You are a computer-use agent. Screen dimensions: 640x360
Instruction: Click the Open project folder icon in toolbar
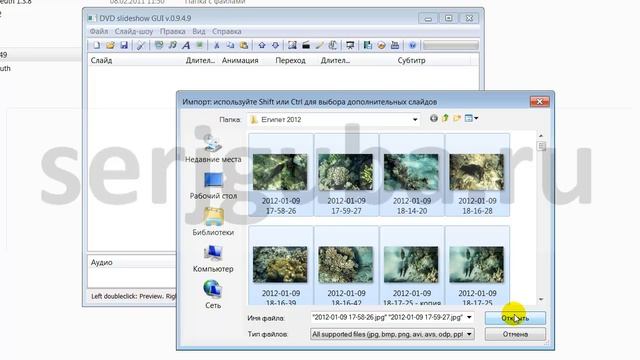click(x=110, y=45)
